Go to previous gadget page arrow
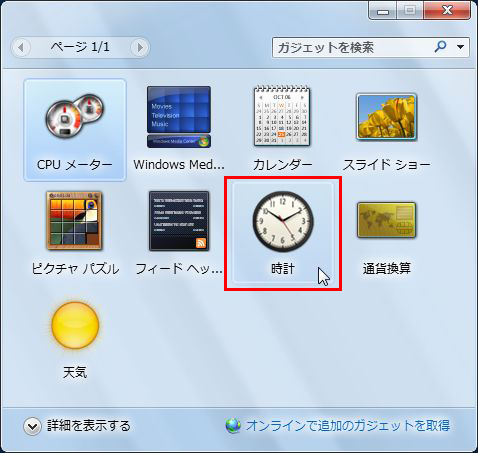Image resolution: width=478 pixels, height=453 pixels. click(21, 47)
